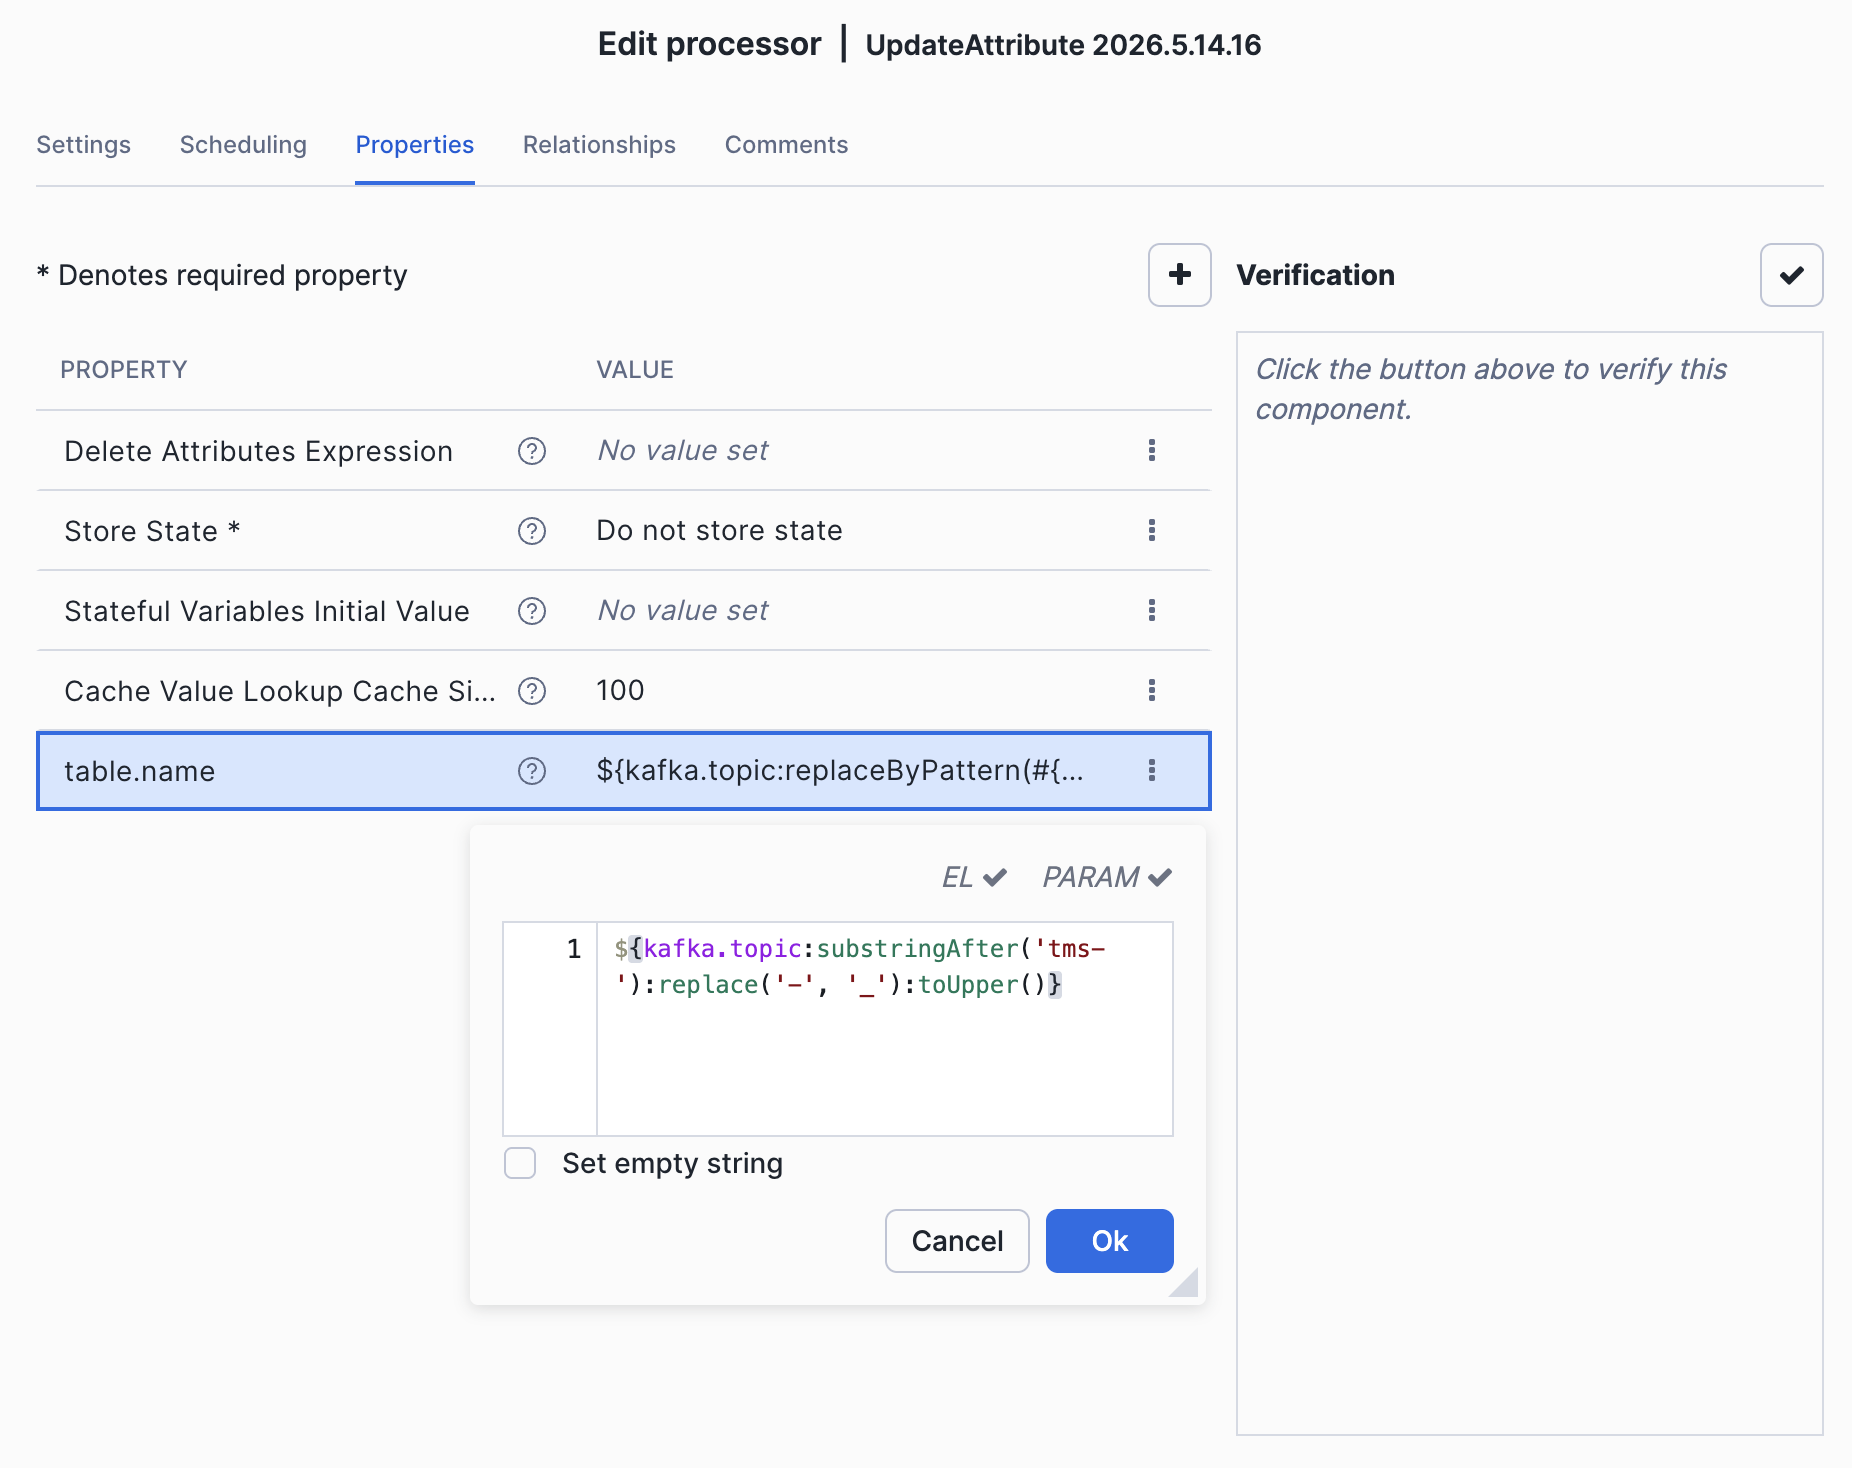This screenshot has height=1468, width=1852.
Task: Open actions menu for Delete Attributes Expression
Action: 1152,450
